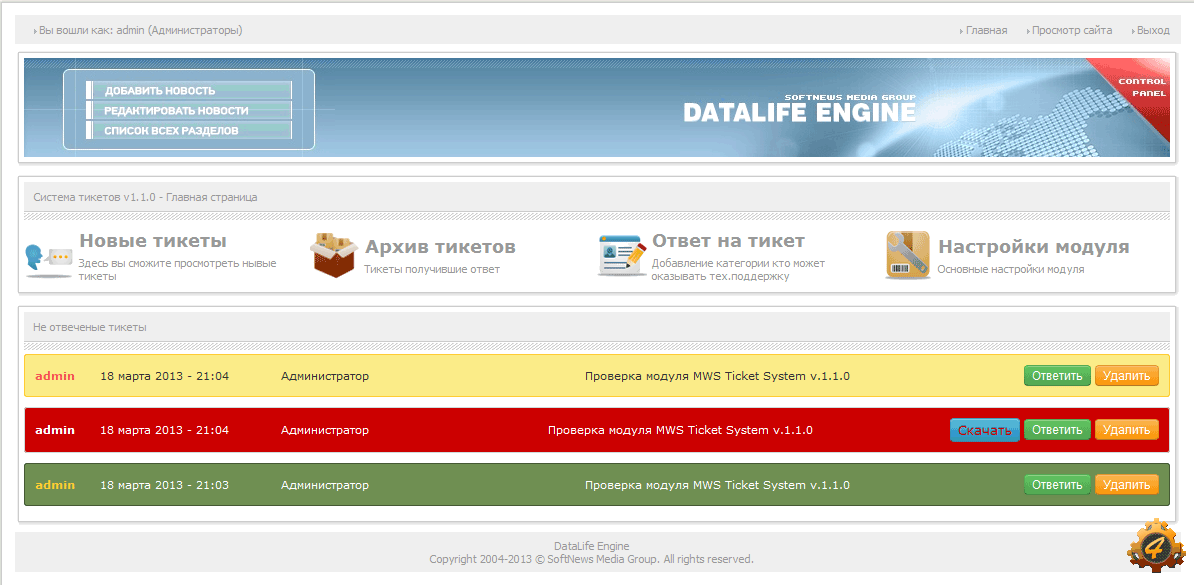The image size is (1194, 585).
Task: Click Ответить in the green ticket row
Action: 1057,485
